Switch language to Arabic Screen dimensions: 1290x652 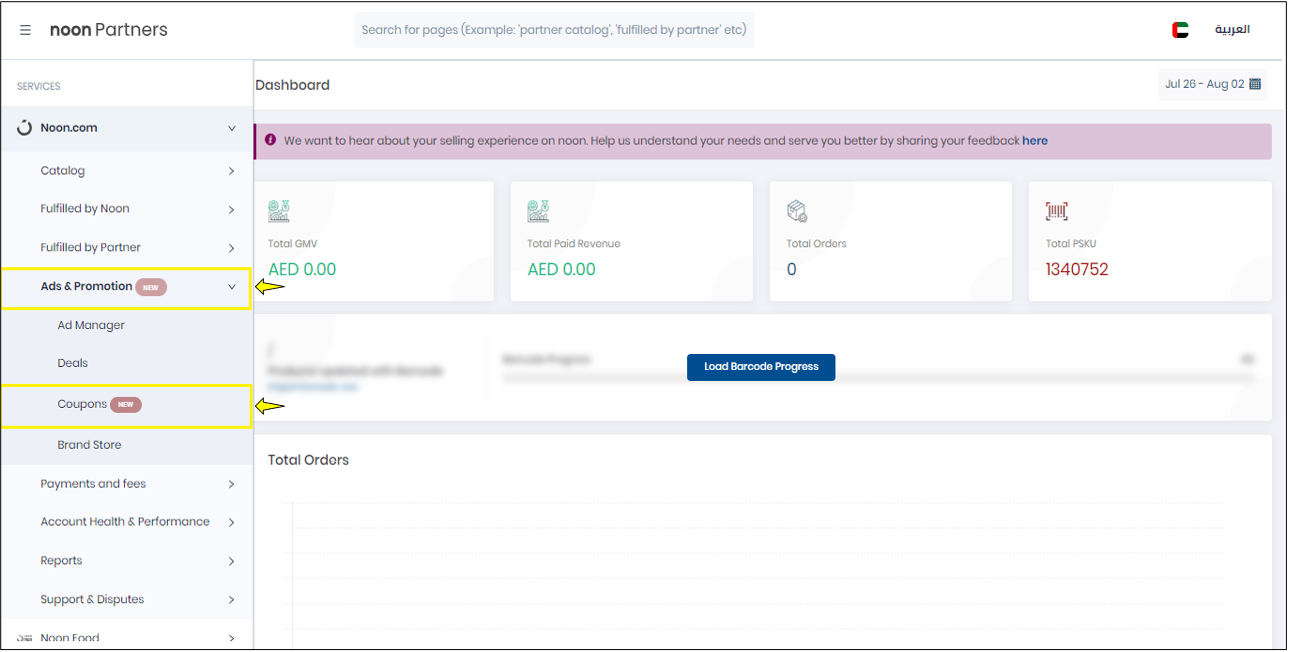tap(1232, 30)
